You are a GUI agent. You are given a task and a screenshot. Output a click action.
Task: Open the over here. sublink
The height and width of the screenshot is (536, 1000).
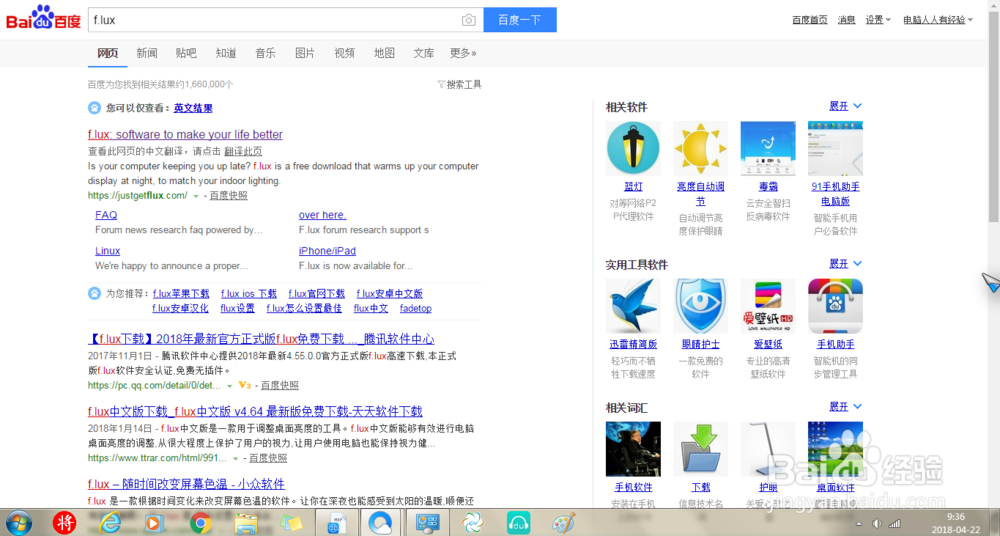323,215
